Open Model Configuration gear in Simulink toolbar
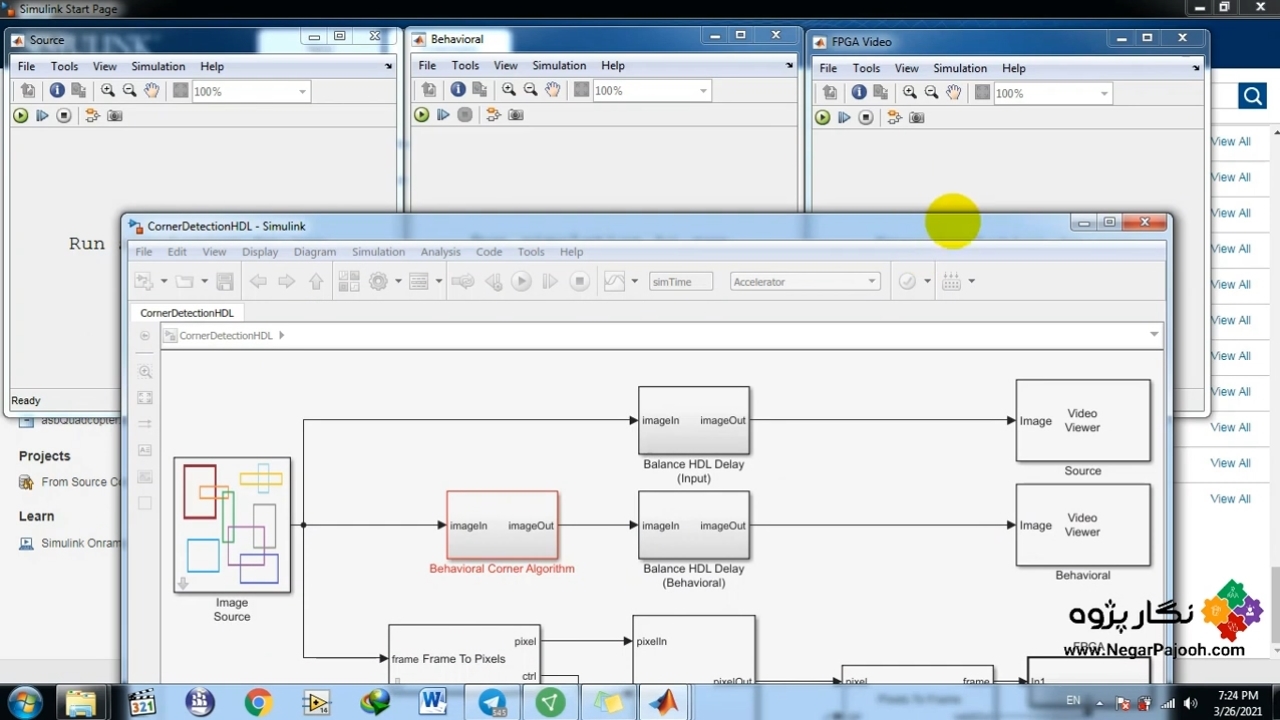This screenshot has width=1280, height=720. [x=378, y=282]
